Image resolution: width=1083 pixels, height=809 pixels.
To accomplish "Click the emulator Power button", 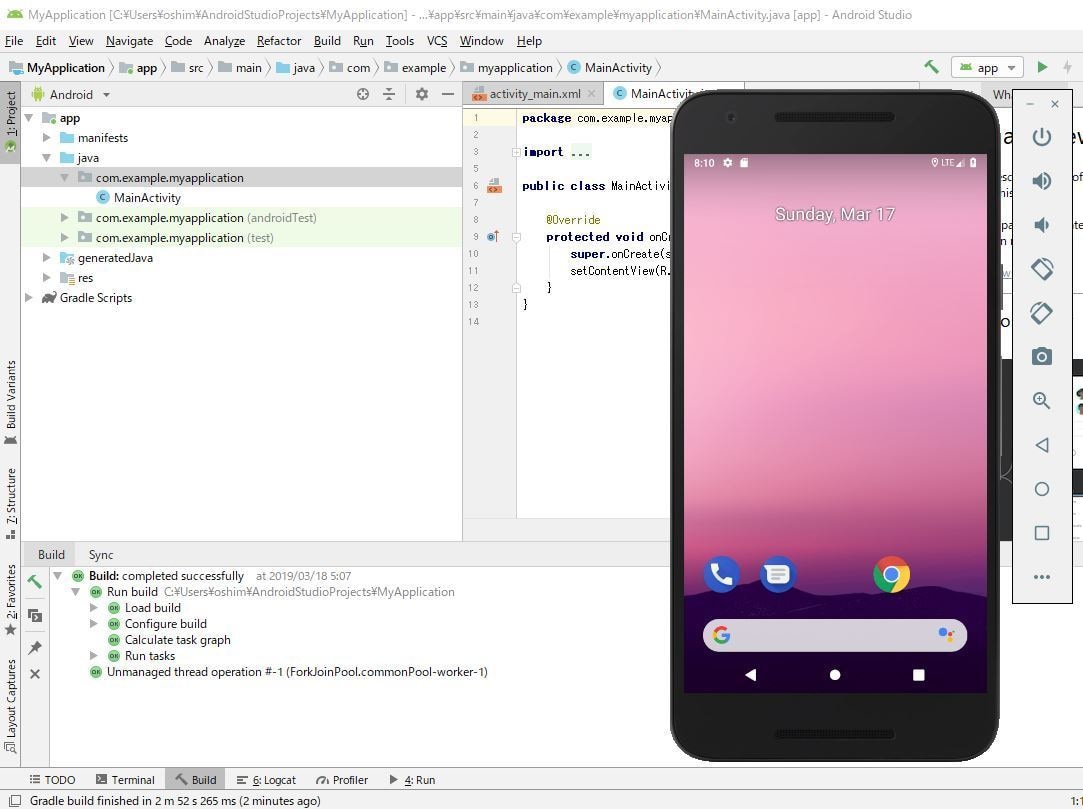I will (x=1042, y=137).
